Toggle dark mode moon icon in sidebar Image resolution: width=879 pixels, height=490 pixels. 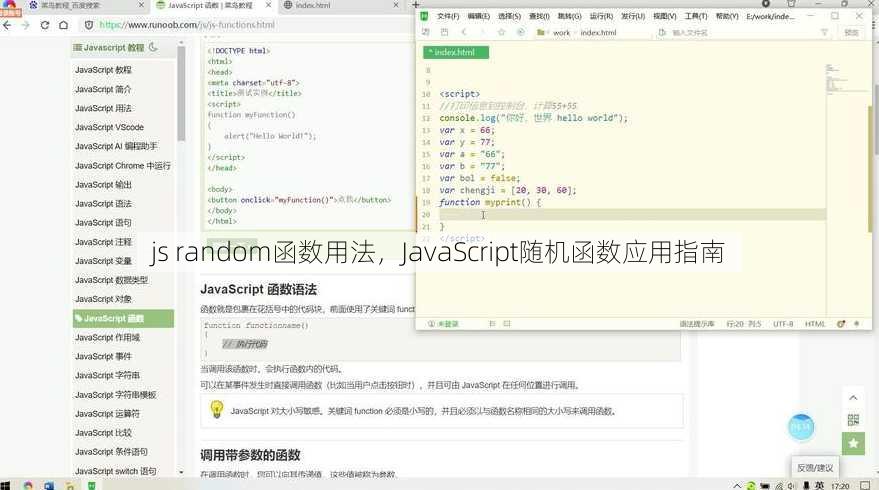point(153,48)
